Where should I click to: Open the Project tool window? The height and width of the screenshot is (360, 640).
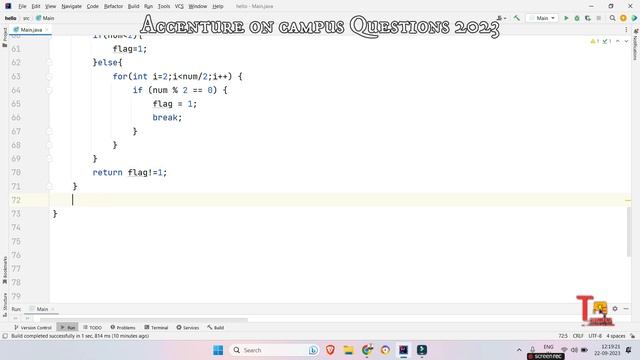coord(4,37)
